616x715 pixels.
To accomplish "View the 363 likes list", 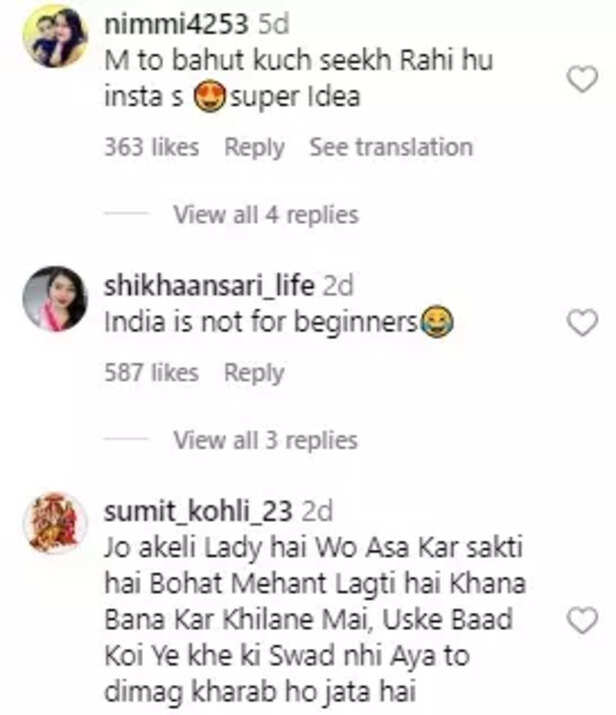I will 151,147.
